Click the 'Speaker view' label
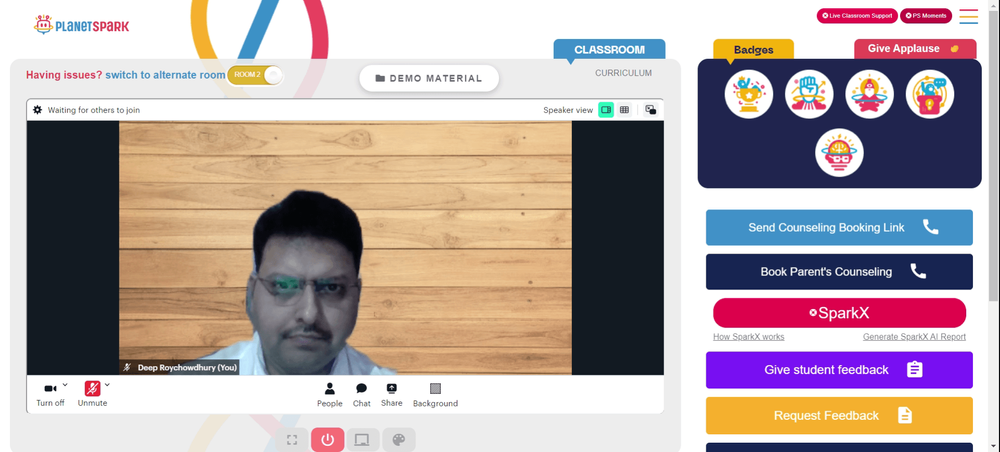The image size is (1000, 452). click(568, 110)
